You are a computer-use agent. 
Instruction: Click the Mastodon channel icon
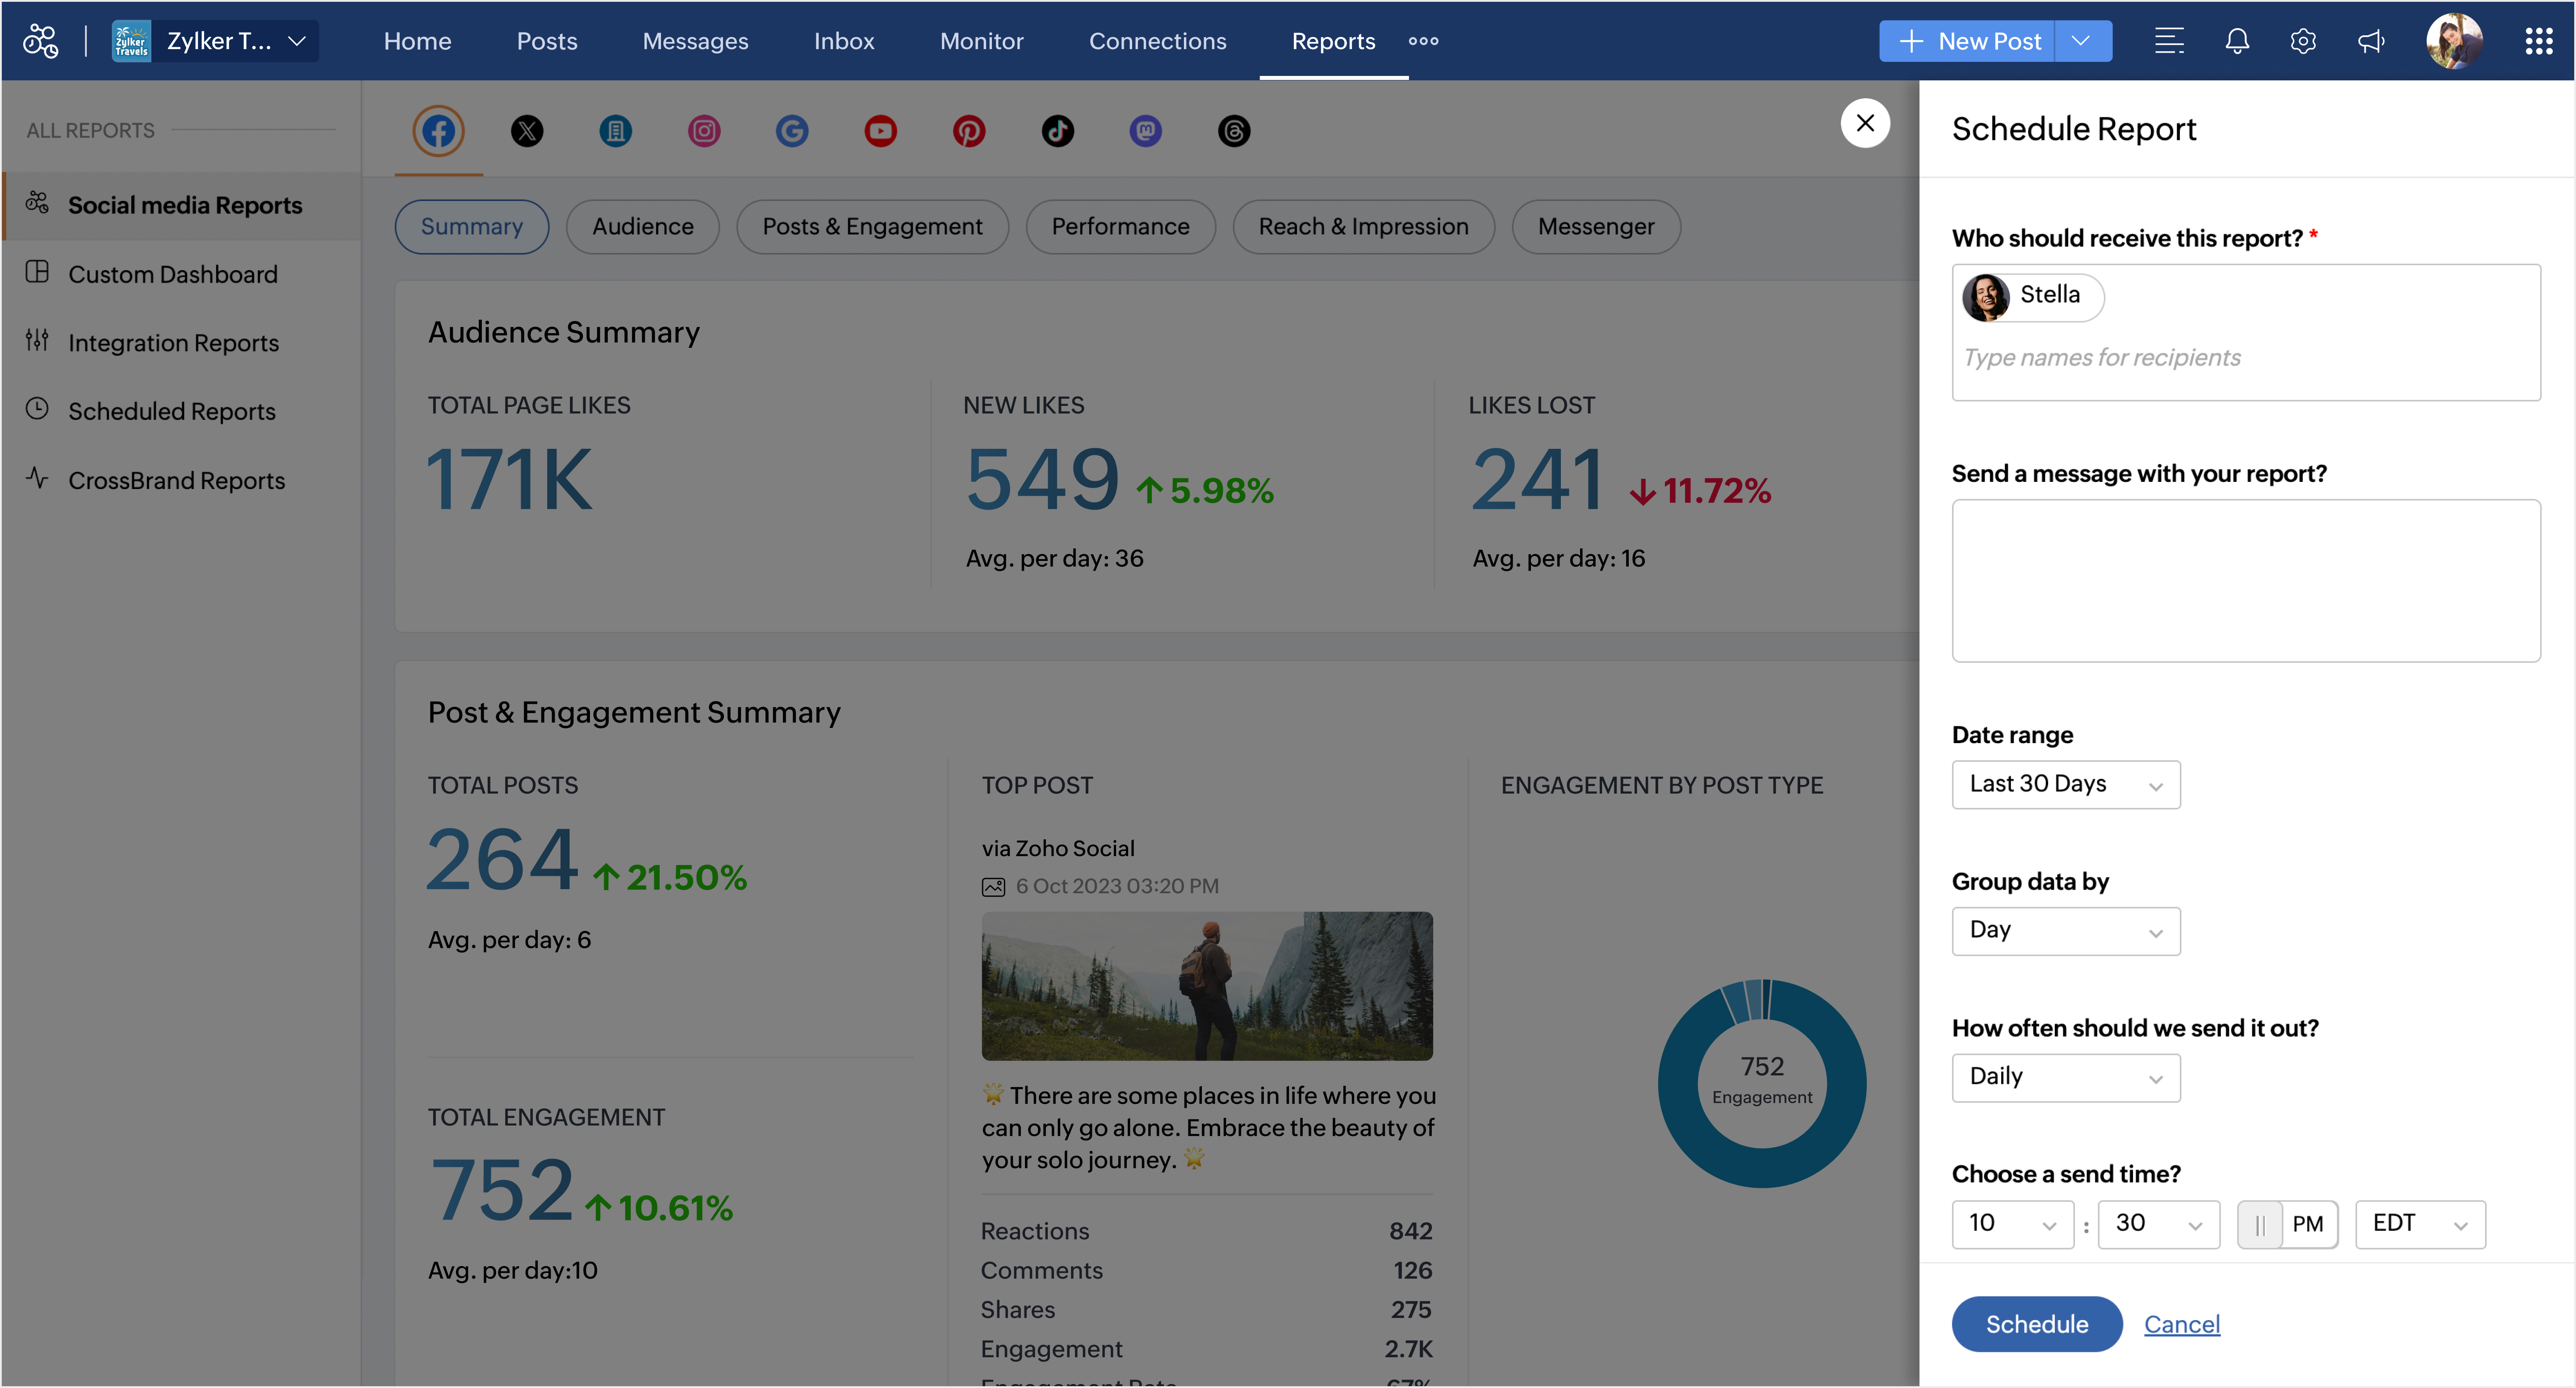point(1145,131)
